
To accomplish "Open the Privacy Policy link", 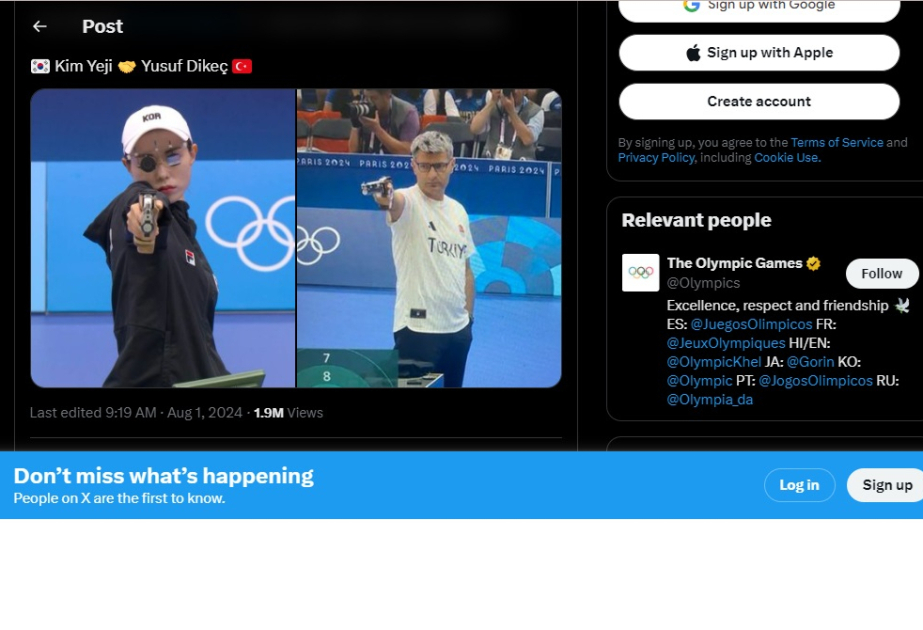I will click(656, 158).
